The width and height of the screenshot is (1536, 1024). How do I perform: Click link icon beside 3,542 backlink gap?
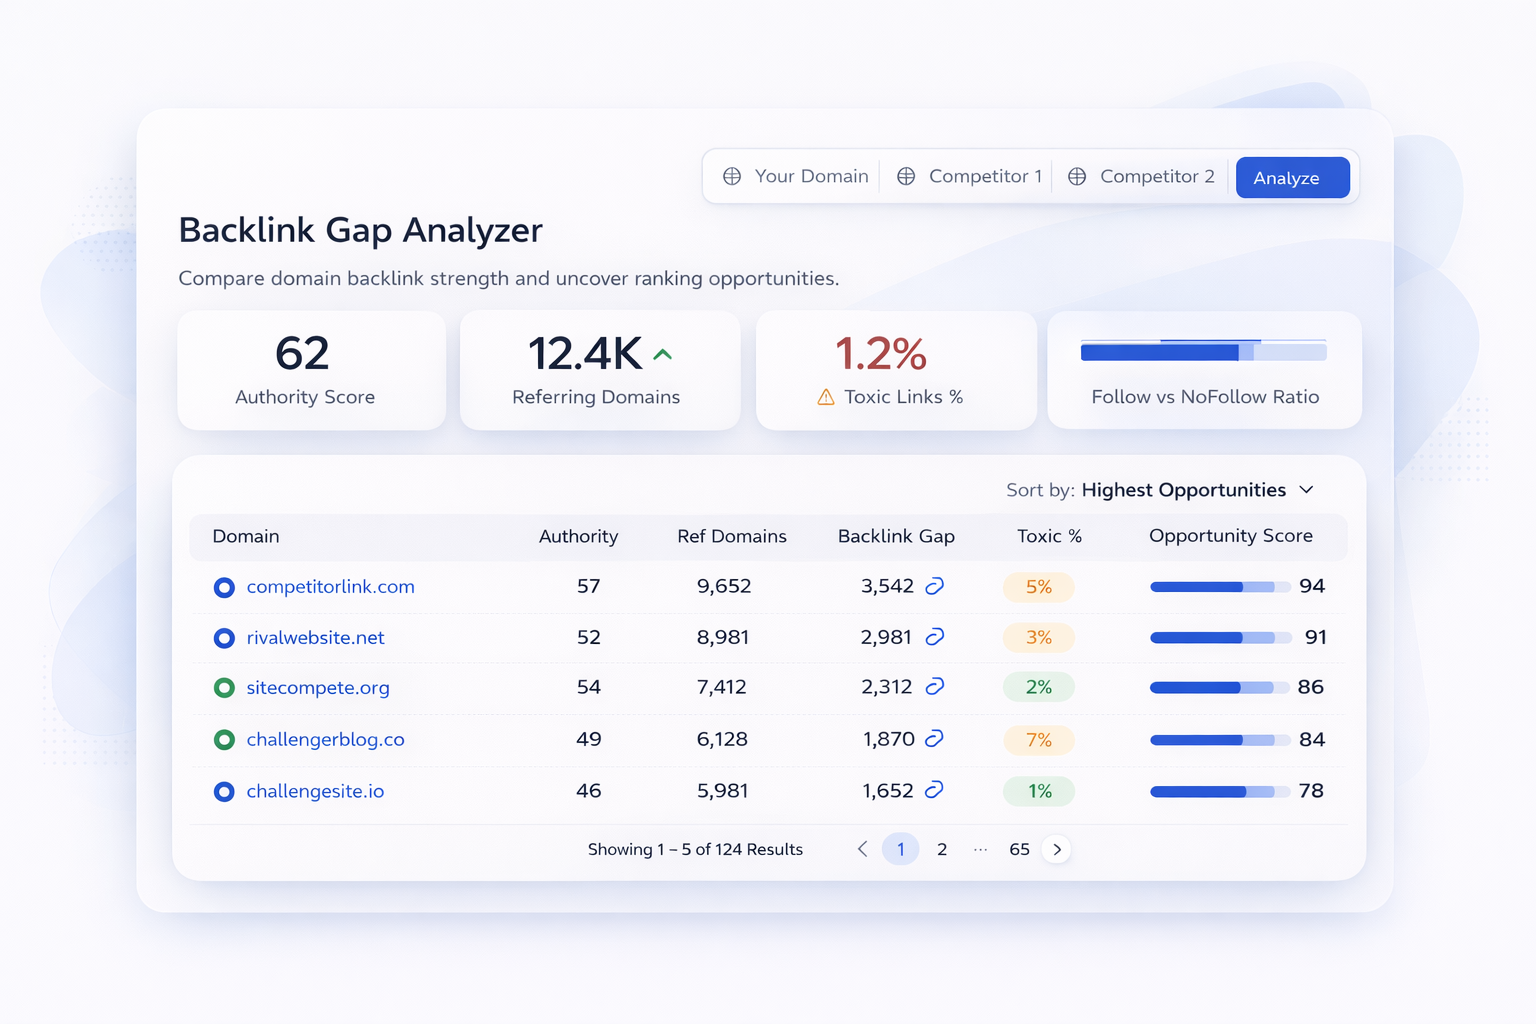(x=934, y=586)
